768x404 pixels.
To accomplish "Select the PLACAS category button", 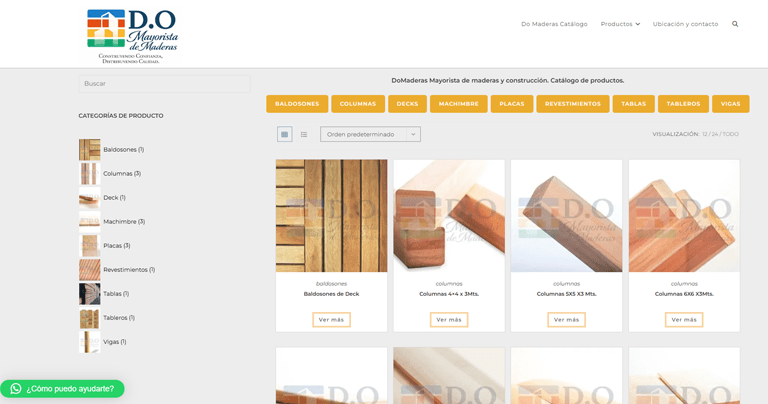I will [x=512, y=104].
